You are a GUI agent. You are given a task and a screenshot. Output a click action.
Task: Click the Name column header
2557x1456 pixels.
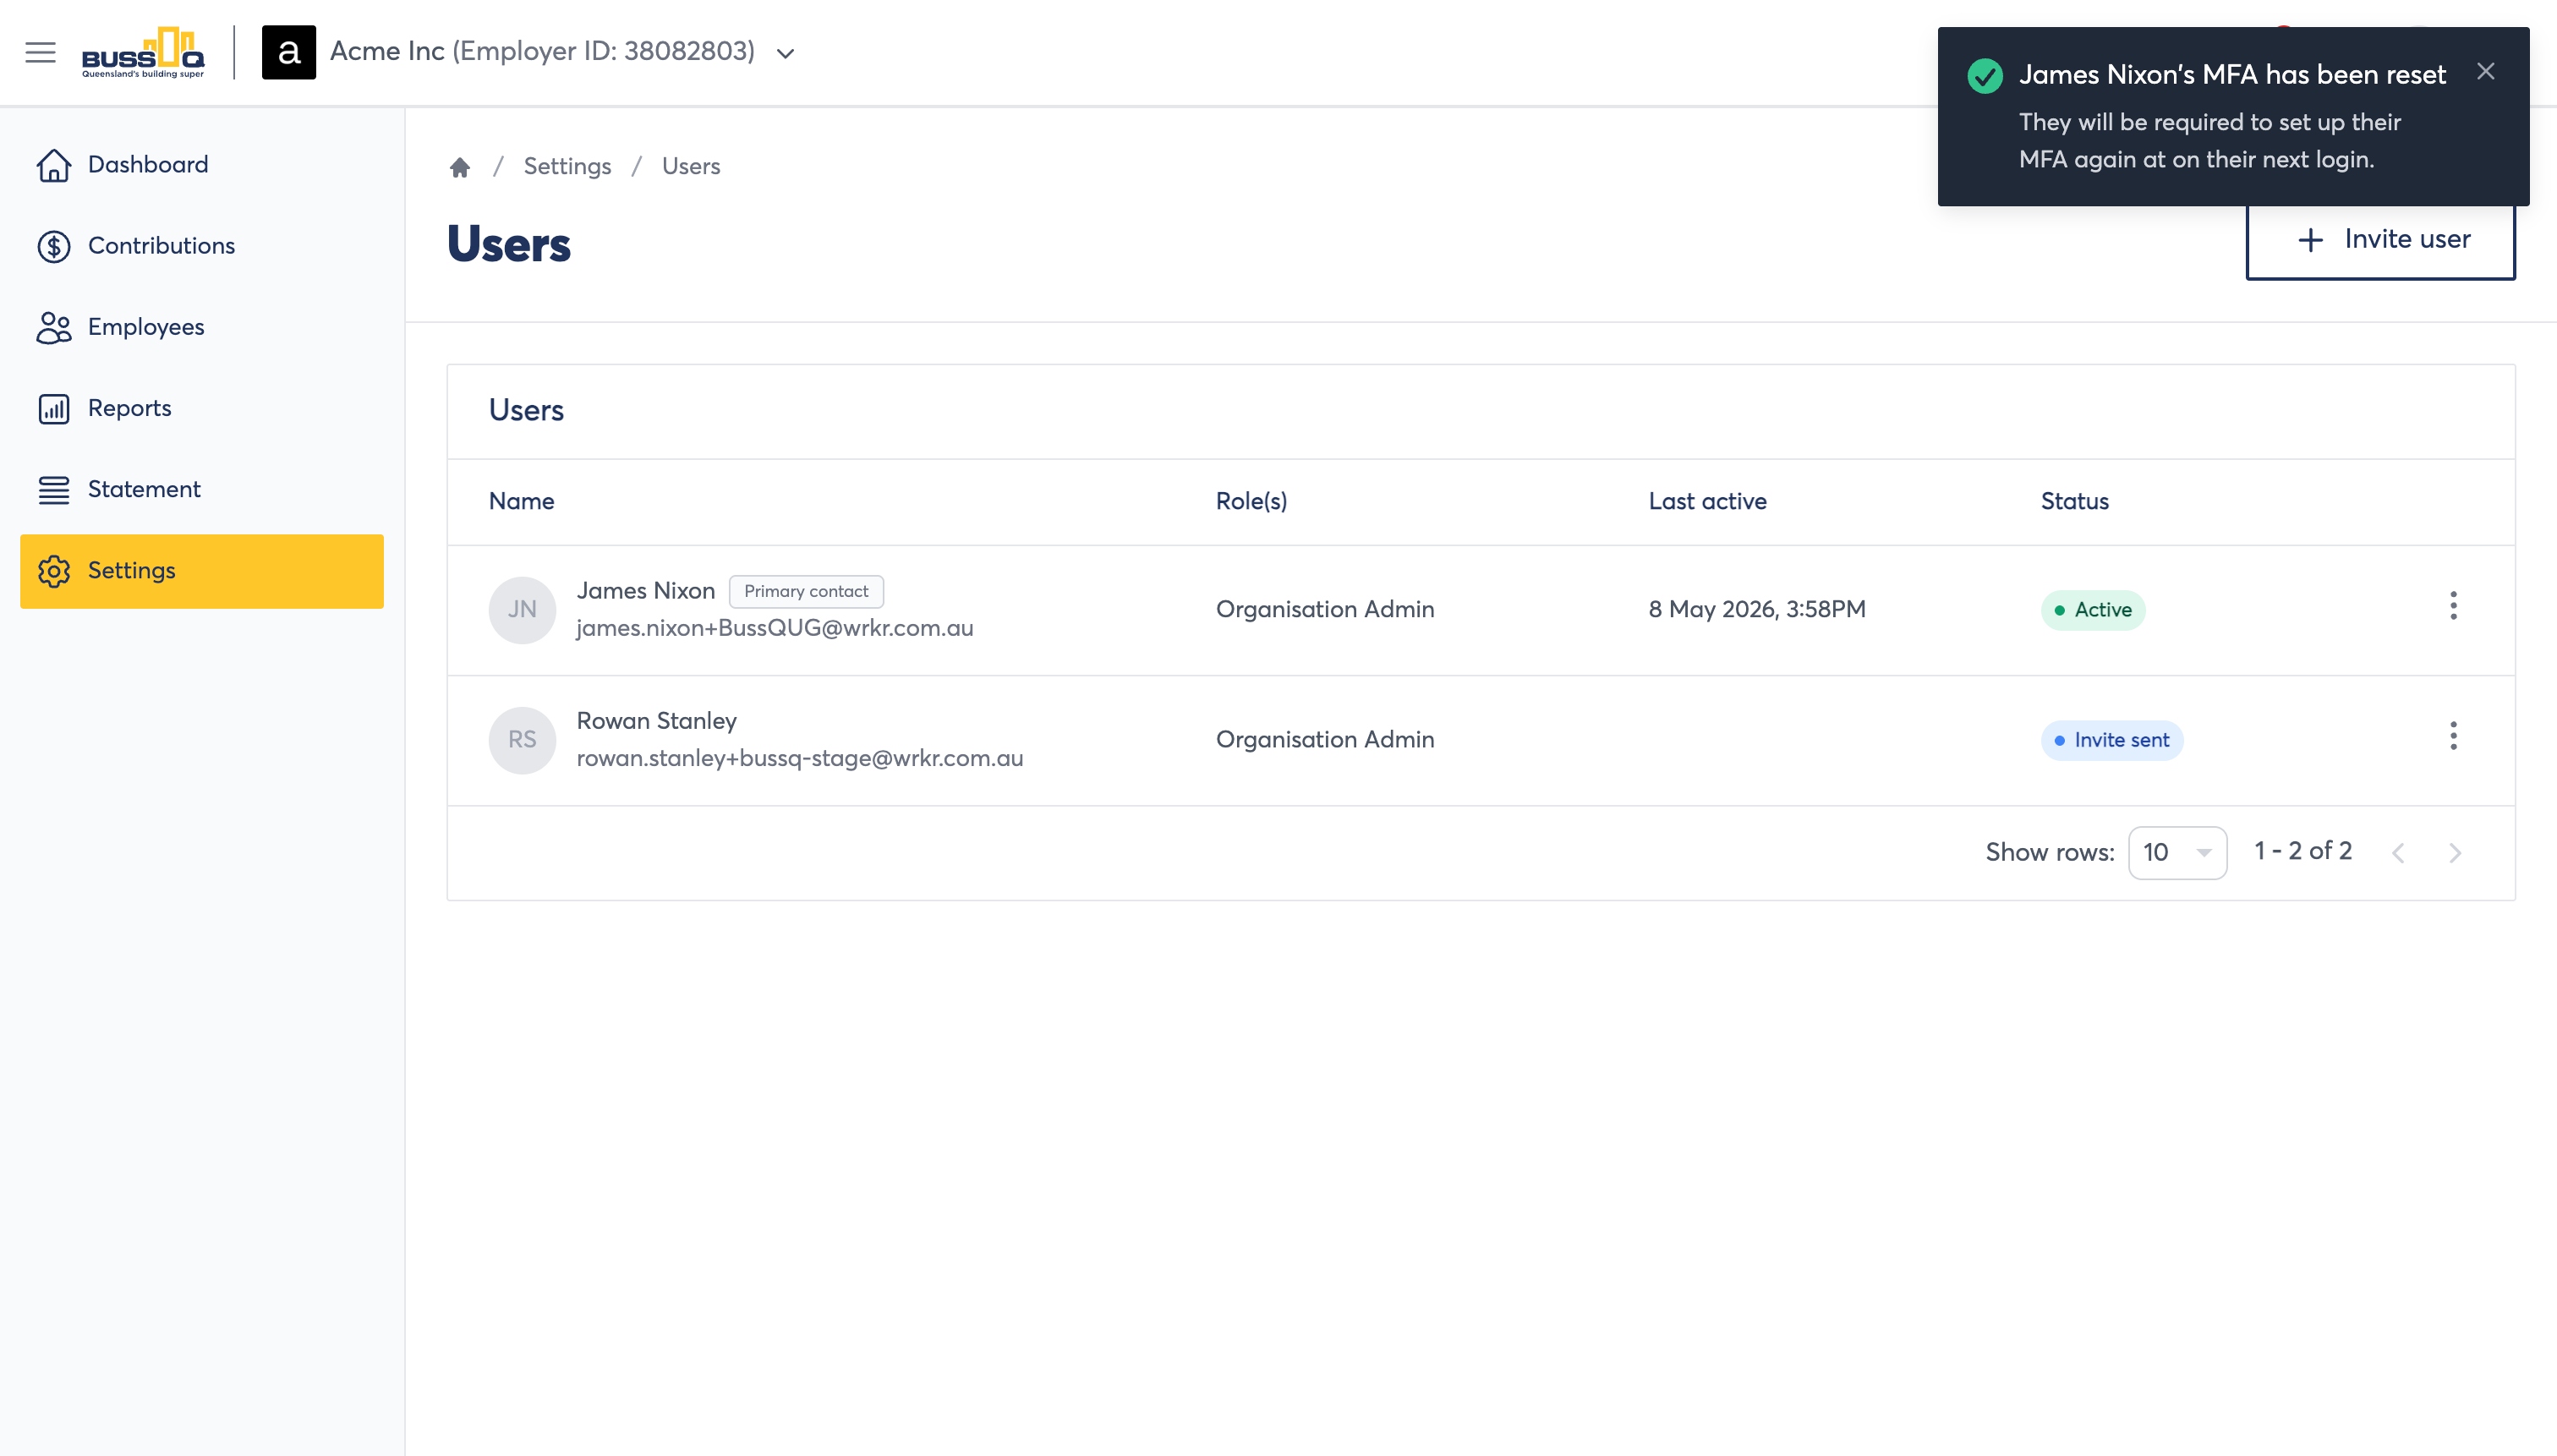(521, 502)
